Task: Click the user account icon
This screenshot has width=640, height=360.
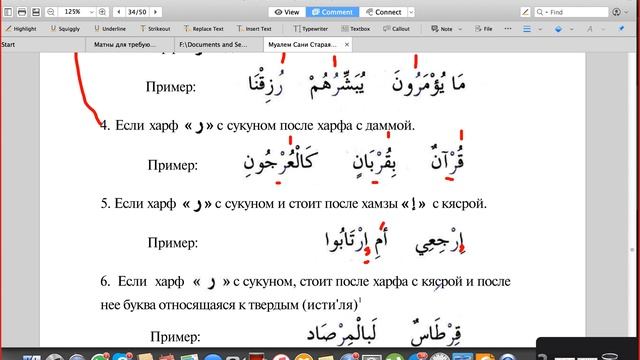Action: tap(616, 12)
